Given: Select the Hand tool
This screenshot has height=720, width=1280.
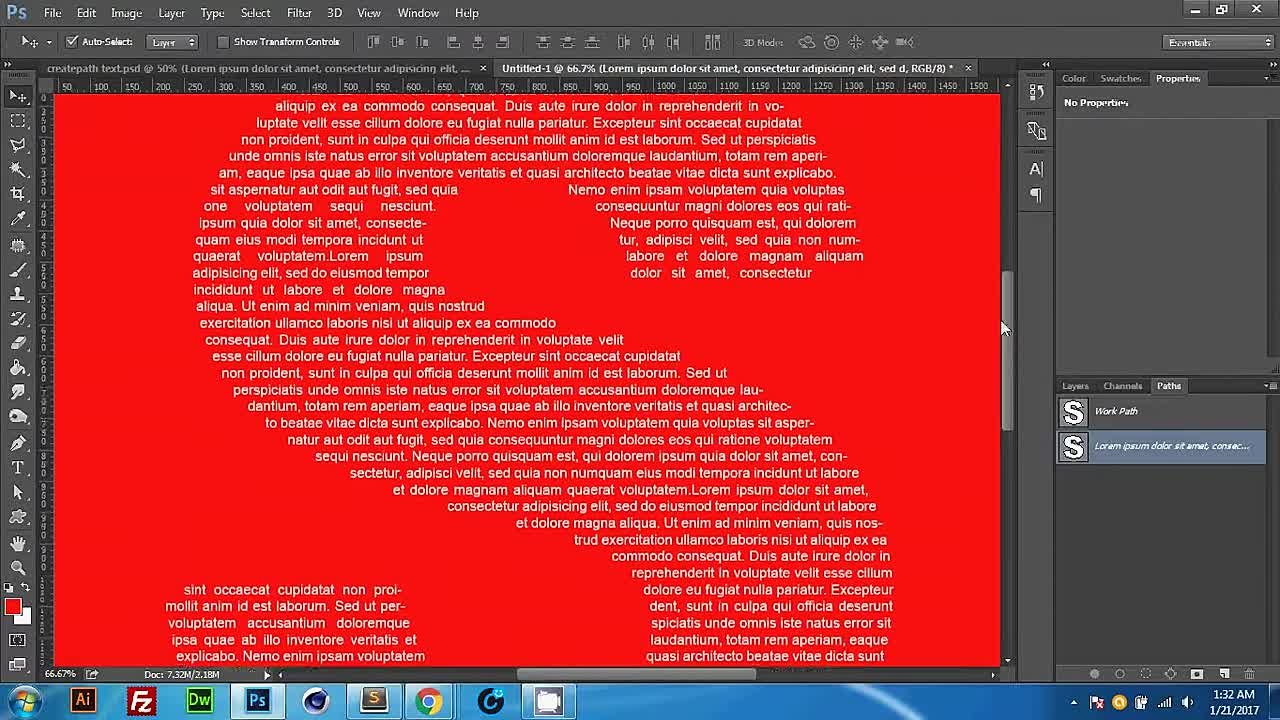Looking at the screenshot, I should pyautogui.click(x=18, y=543).
